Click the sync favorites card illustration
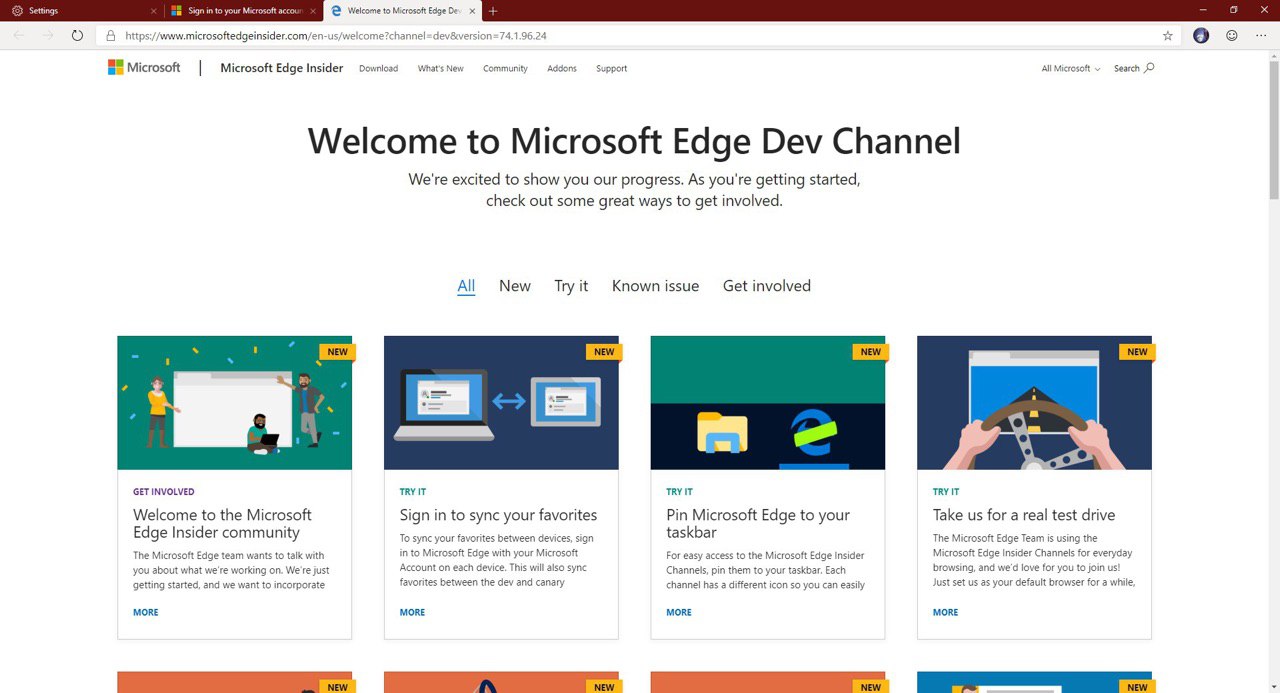The image size is (1280, 693). coord(501,403)
